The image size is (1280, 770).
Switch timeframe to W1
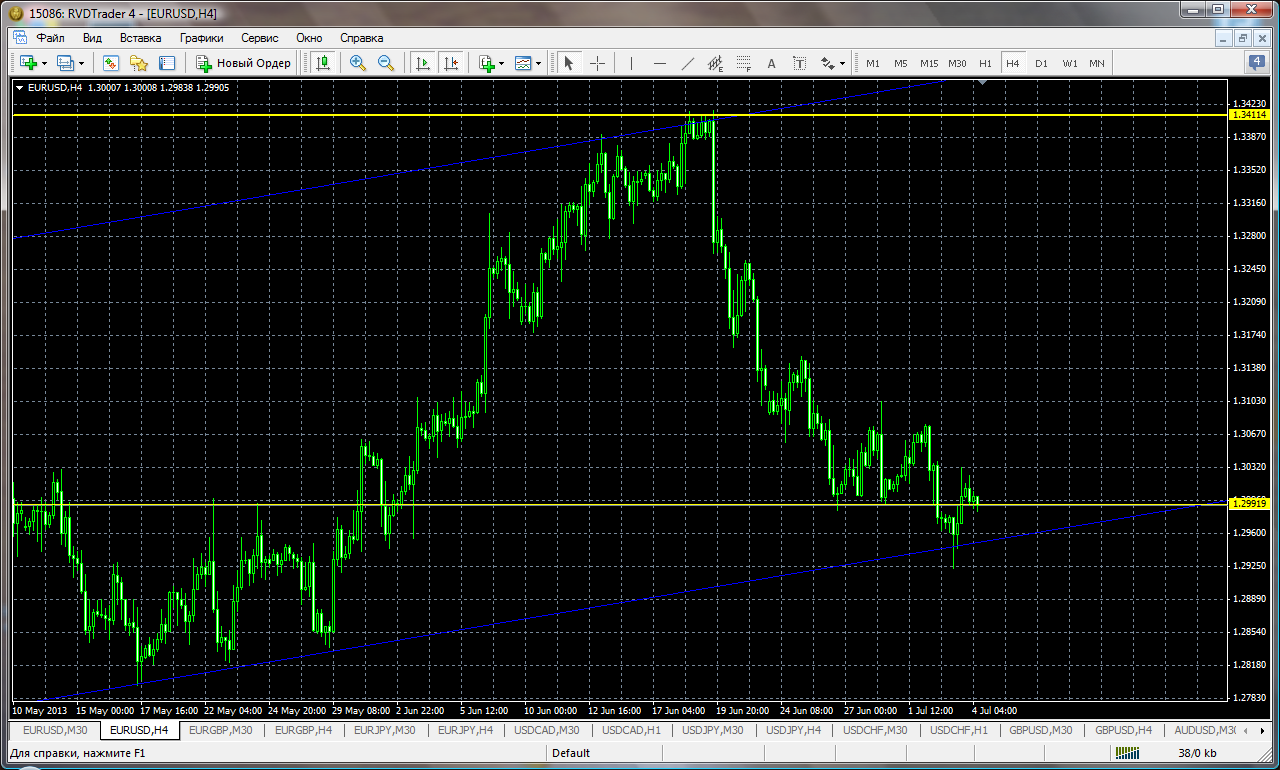click(x=1070, y=63)
